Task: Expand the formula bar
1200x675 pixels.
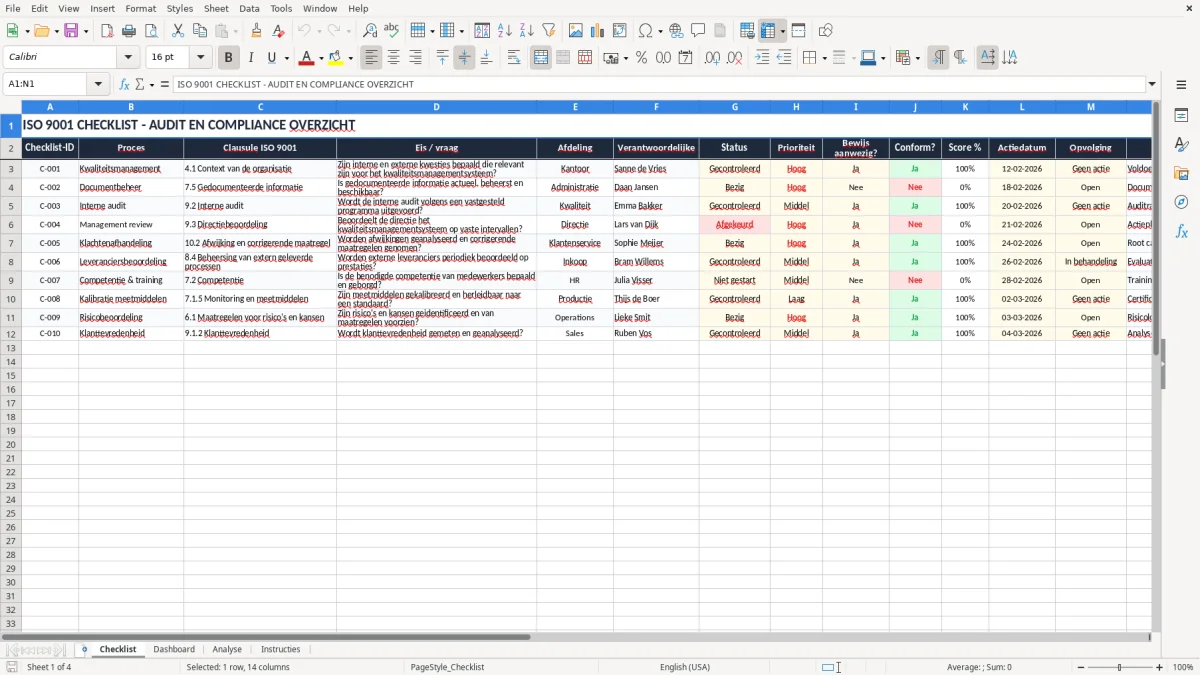Action: 1152,85
